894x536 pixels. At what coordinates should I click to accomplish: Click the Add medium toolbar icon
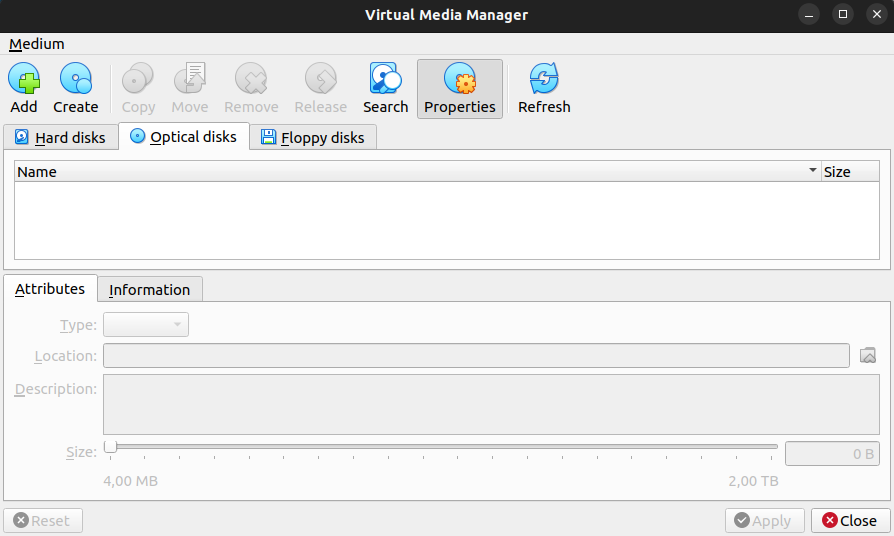coord(24,79)
